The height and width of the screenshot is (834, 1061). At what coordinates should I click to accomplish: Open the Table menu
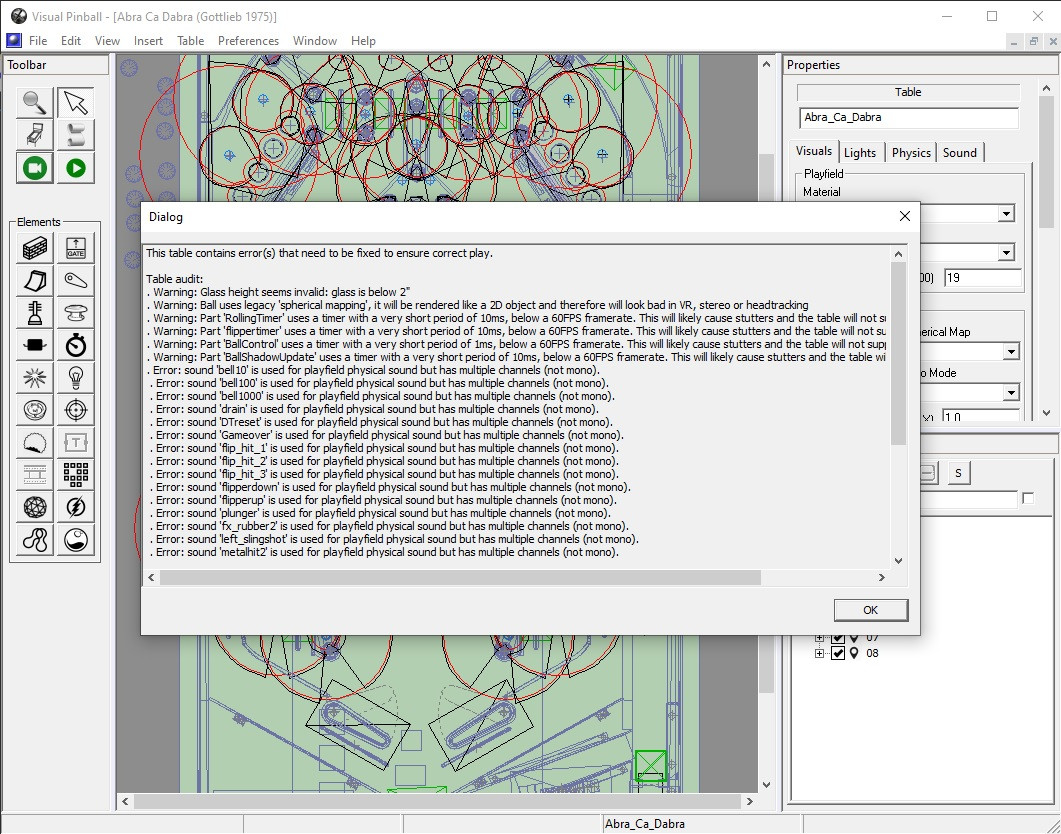click(x=190, y=41)
